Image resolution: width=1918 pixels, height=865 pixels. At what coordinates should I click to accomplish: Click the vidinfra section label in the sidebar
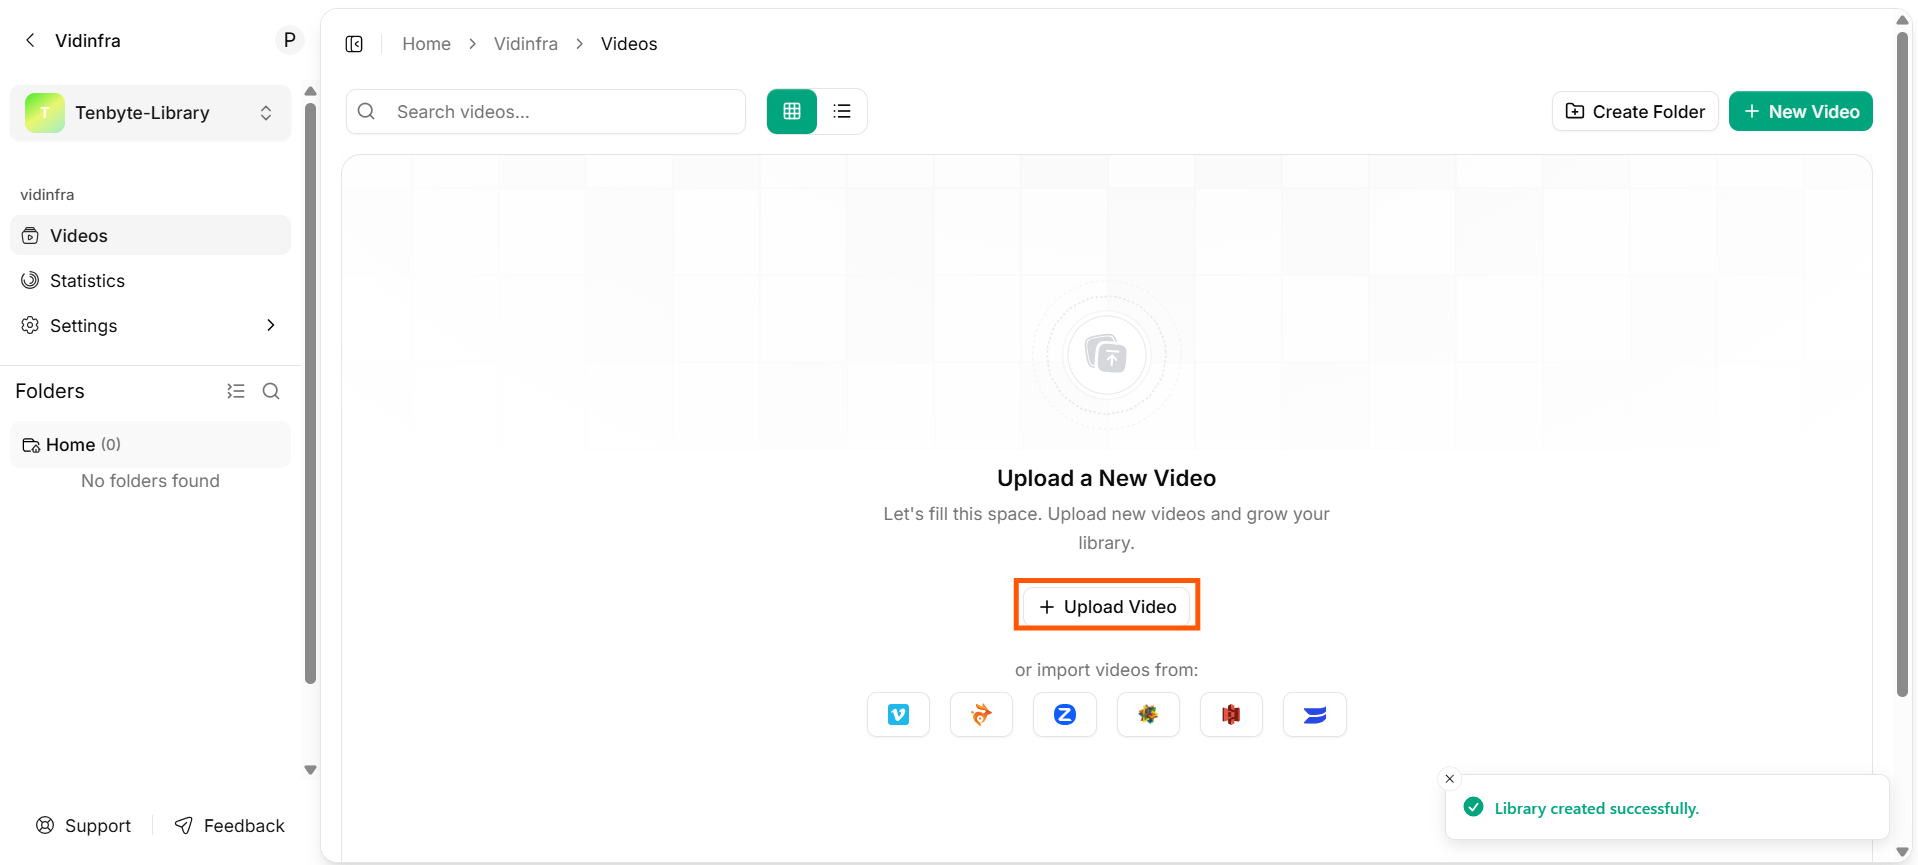click(47, 194)
